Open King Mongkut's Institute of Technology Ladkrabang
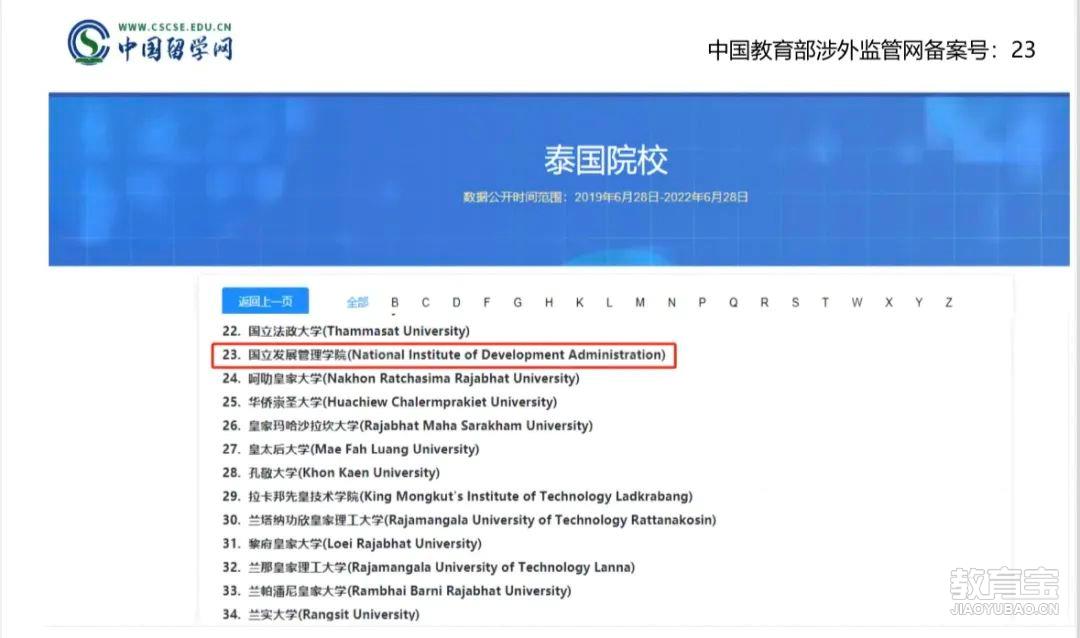Image resolution: width=1080 pixels, height=638 pixels. pyautogui.click(x=457, y=496)
